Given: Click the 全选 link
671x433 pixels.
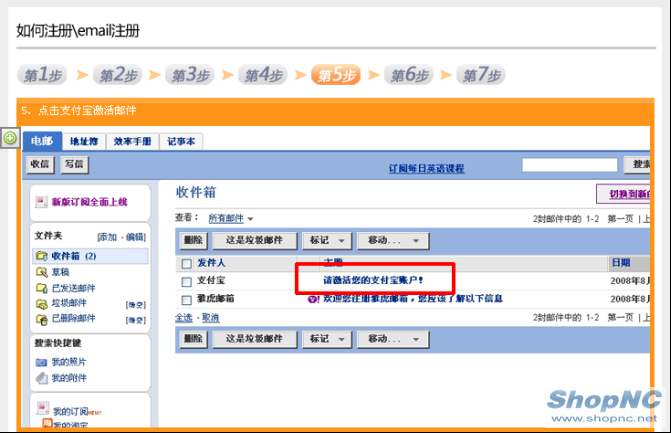Looking at the screenshot, I should point(184,318).
